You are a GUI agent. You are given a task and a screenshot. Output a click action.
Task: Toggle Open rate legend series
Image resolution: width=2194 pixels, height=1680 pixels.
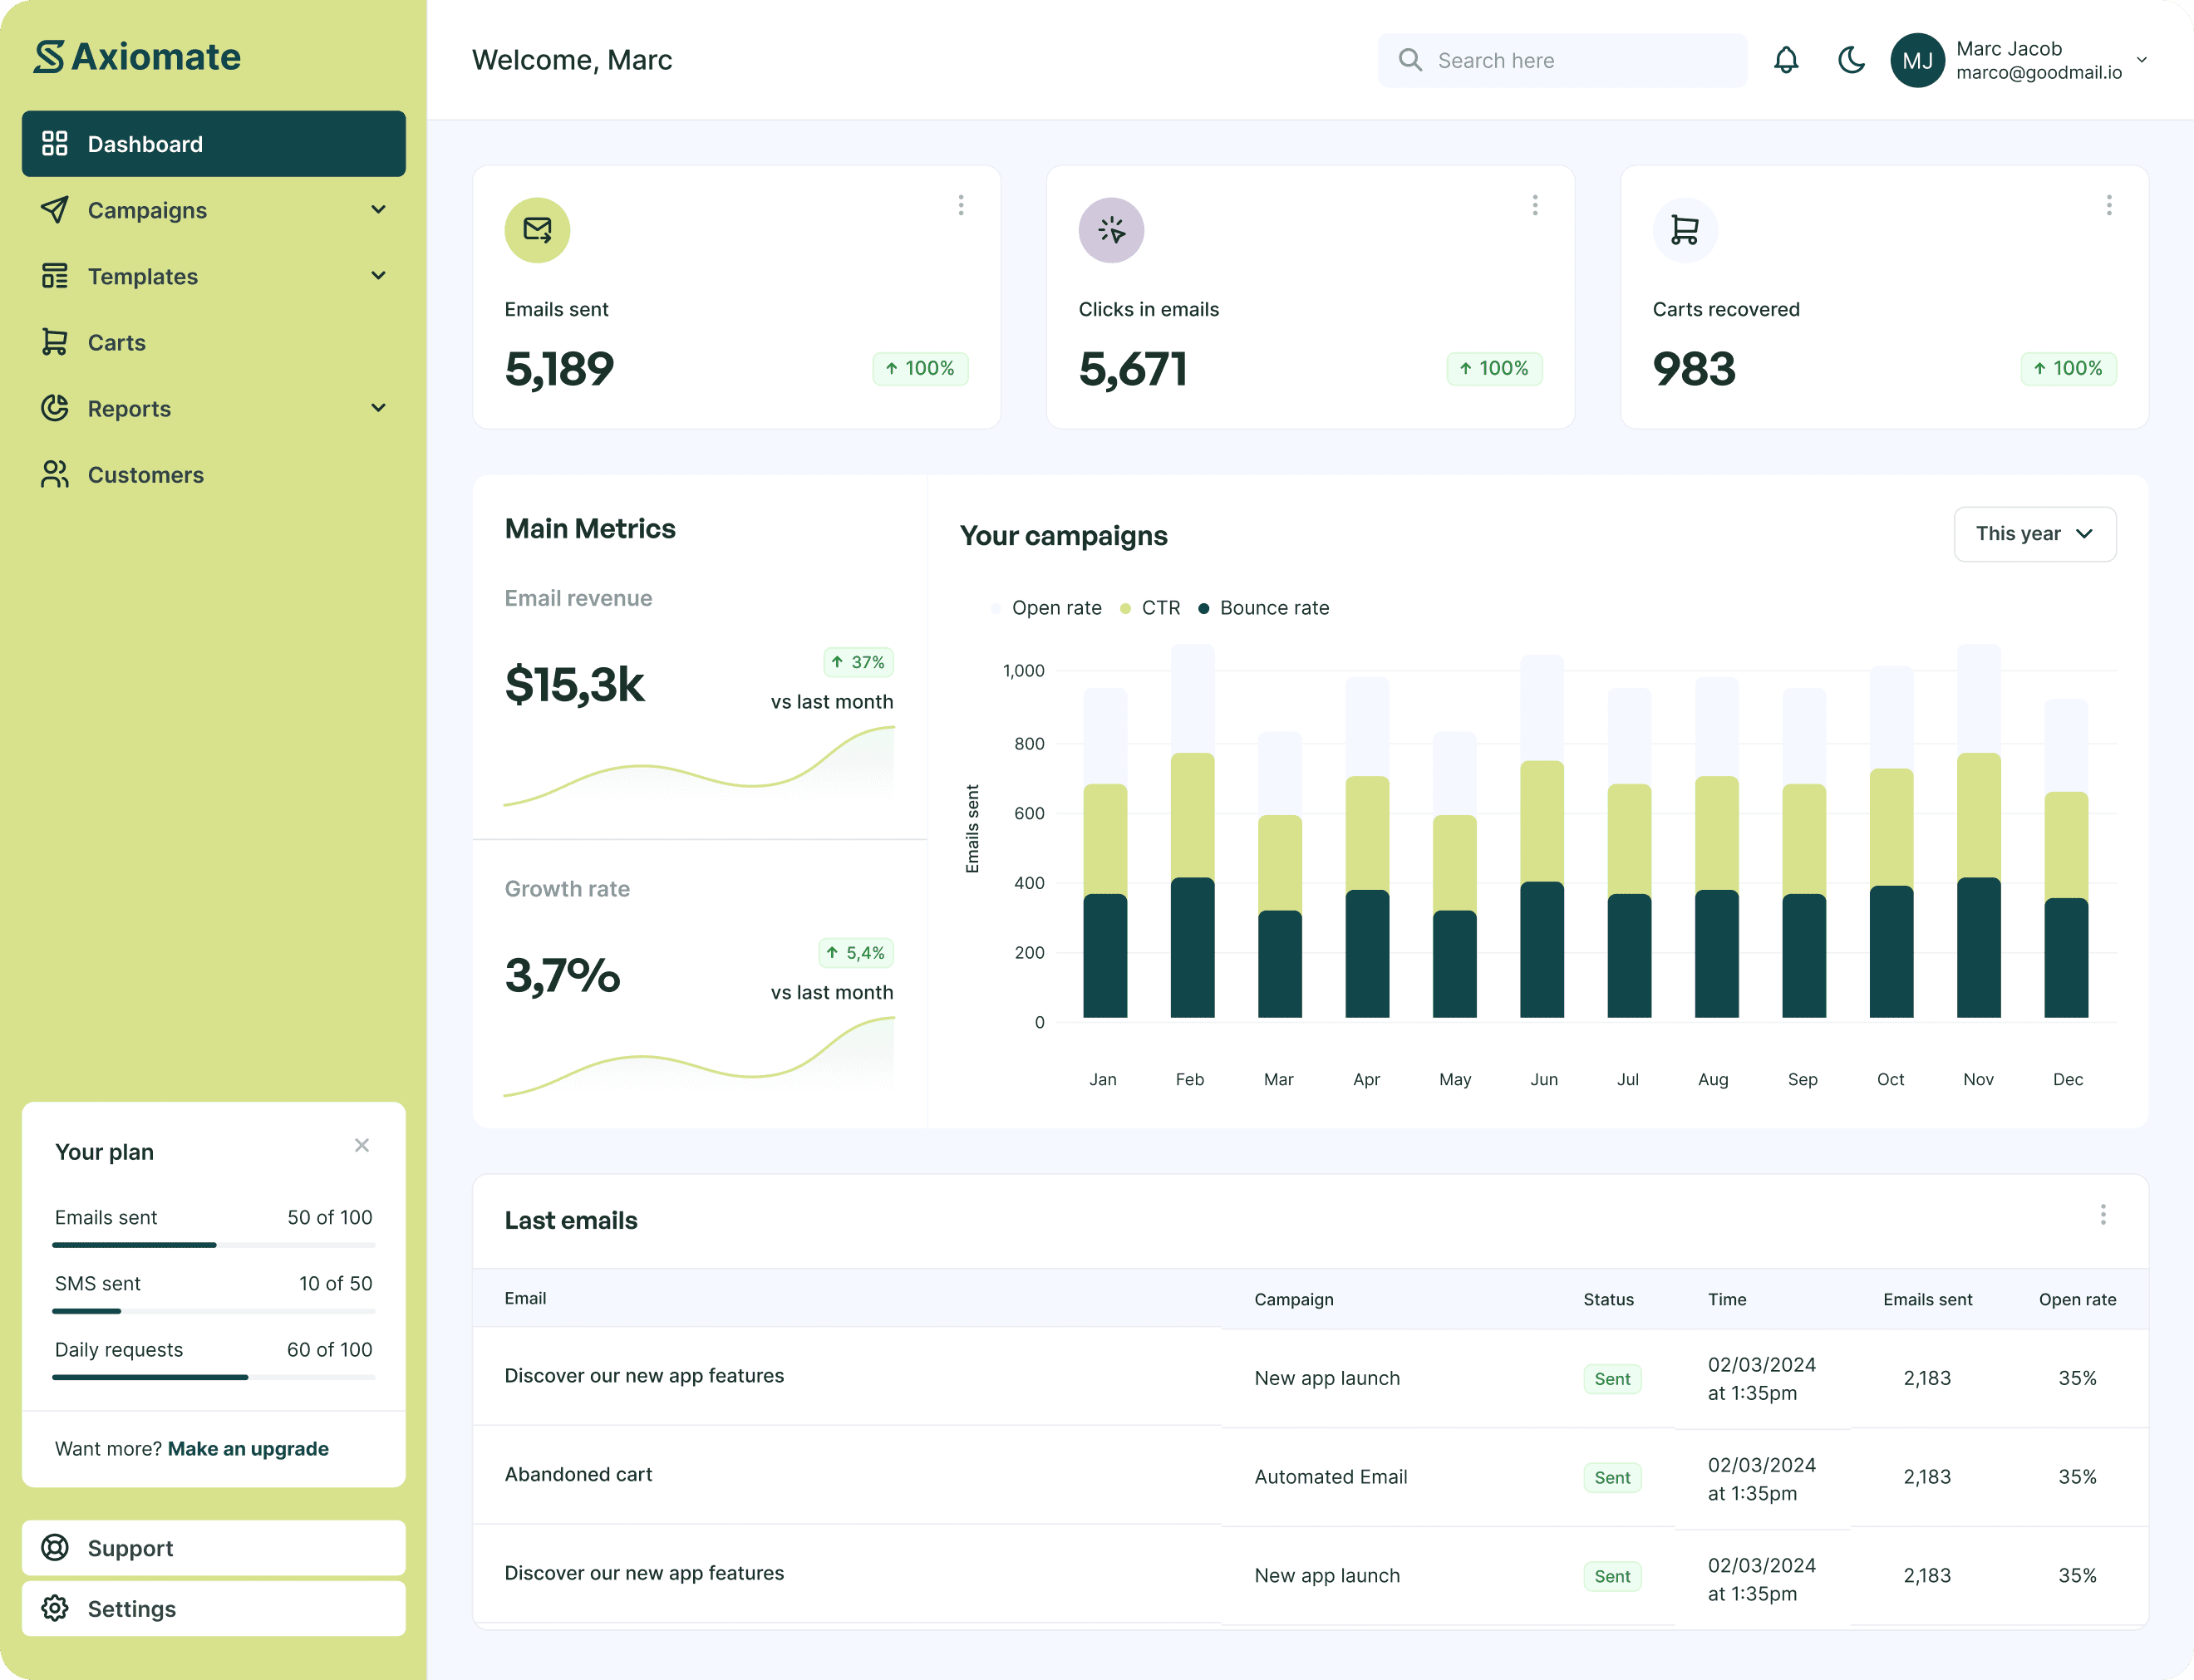[1046, 608]
